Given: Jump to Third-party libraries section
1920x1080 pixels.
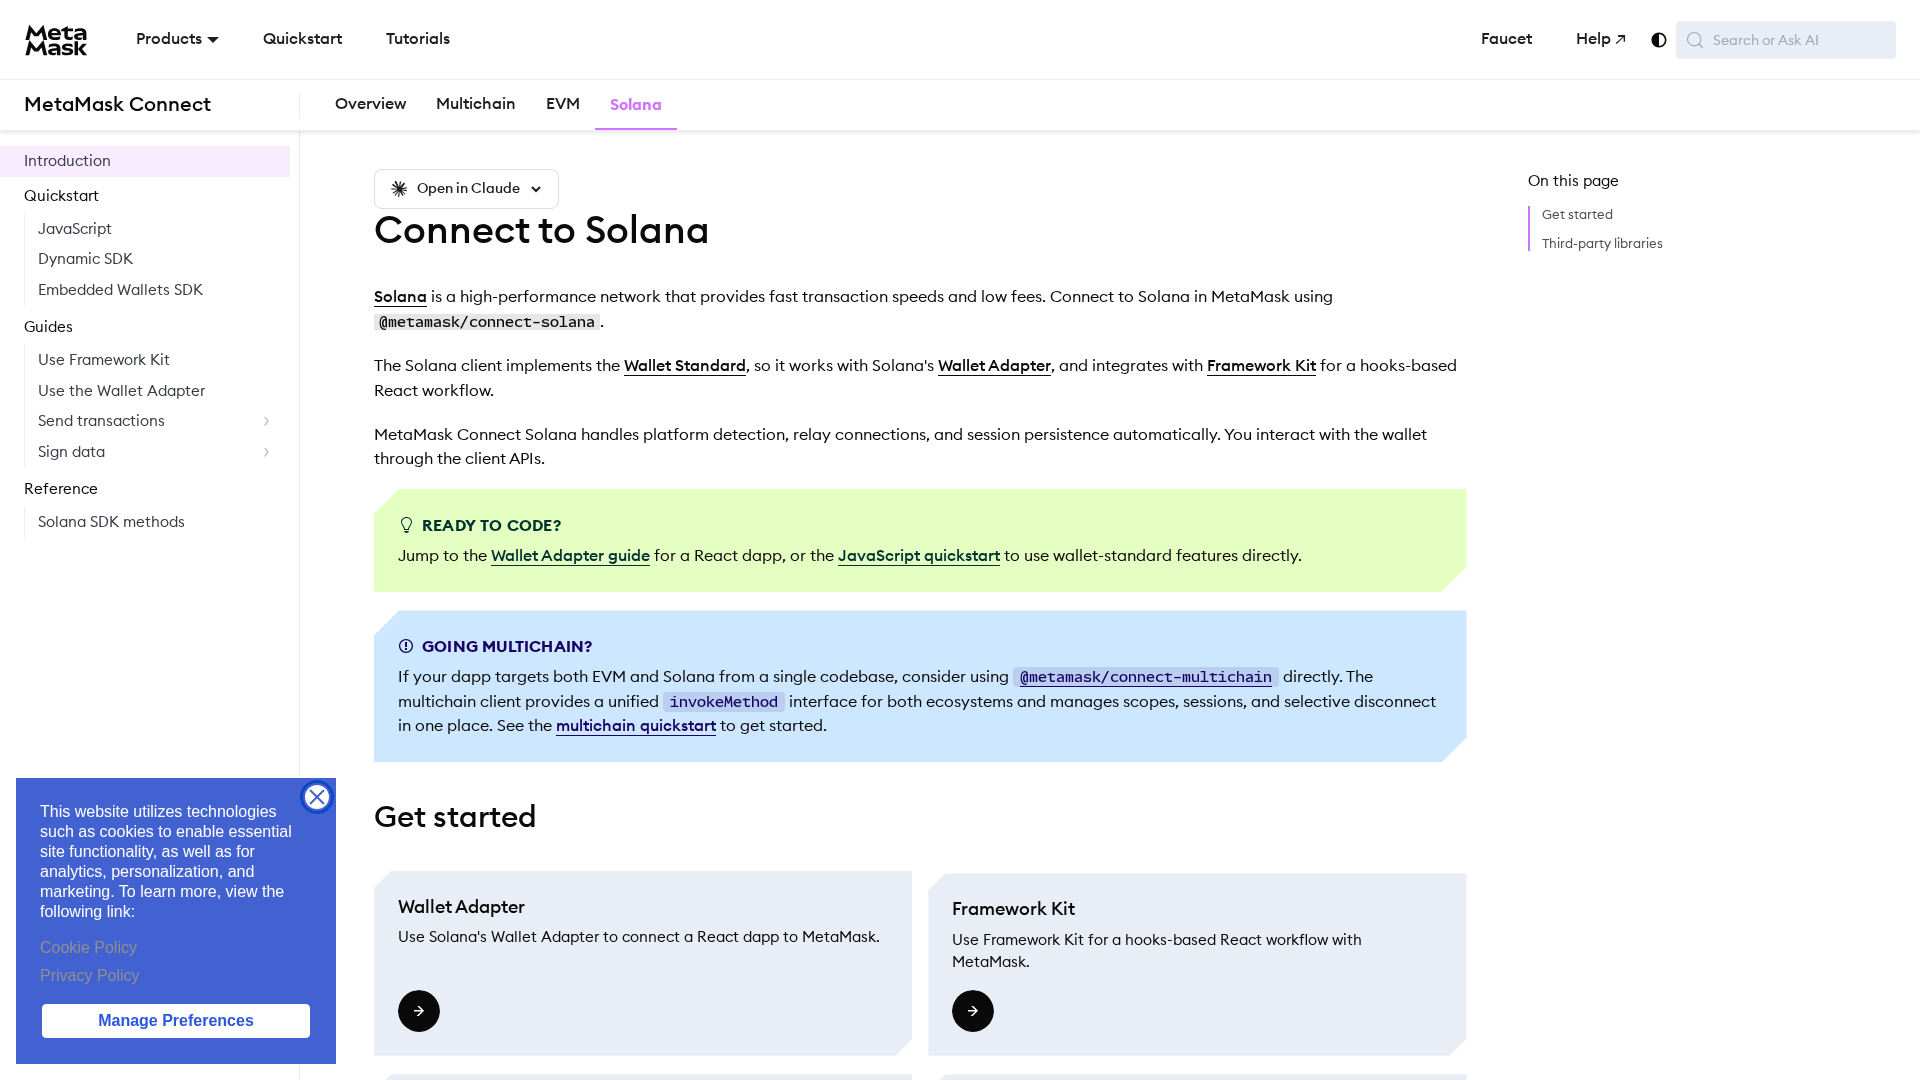Looking at the screenshot, I should [x=1602, y=244].
